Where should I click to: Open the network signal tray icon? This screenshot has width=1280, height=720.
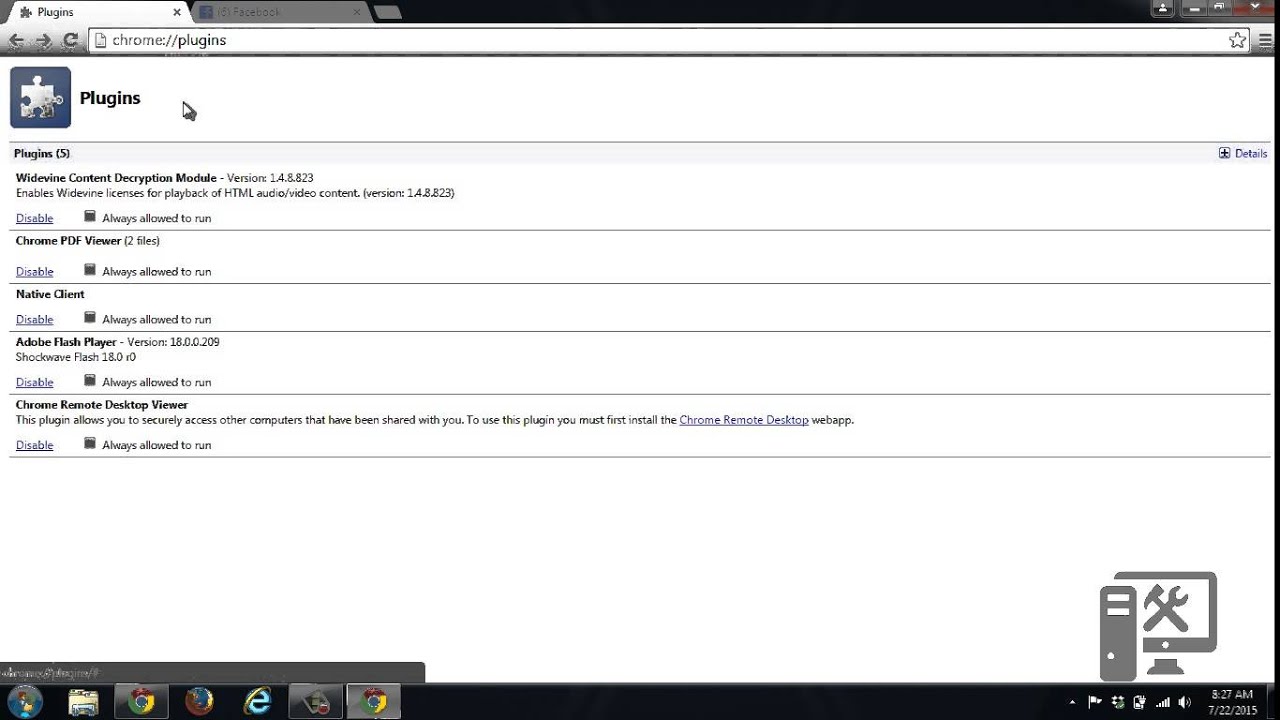click(x=1163, y=702)
